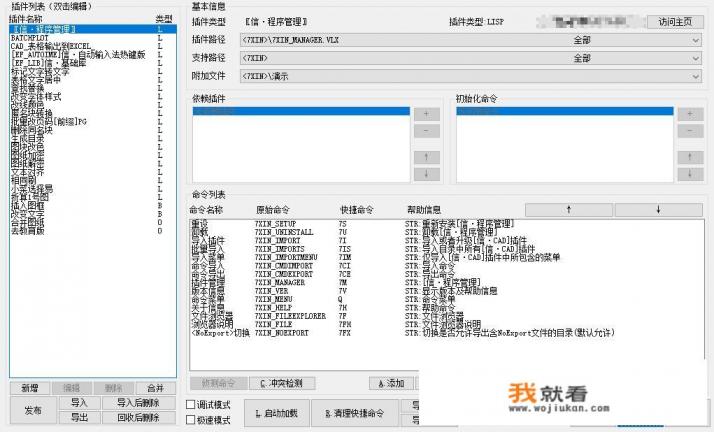714x432 pixels.
Task: Open the 插件路径 dropdown
Action: (x=471, y=40)
